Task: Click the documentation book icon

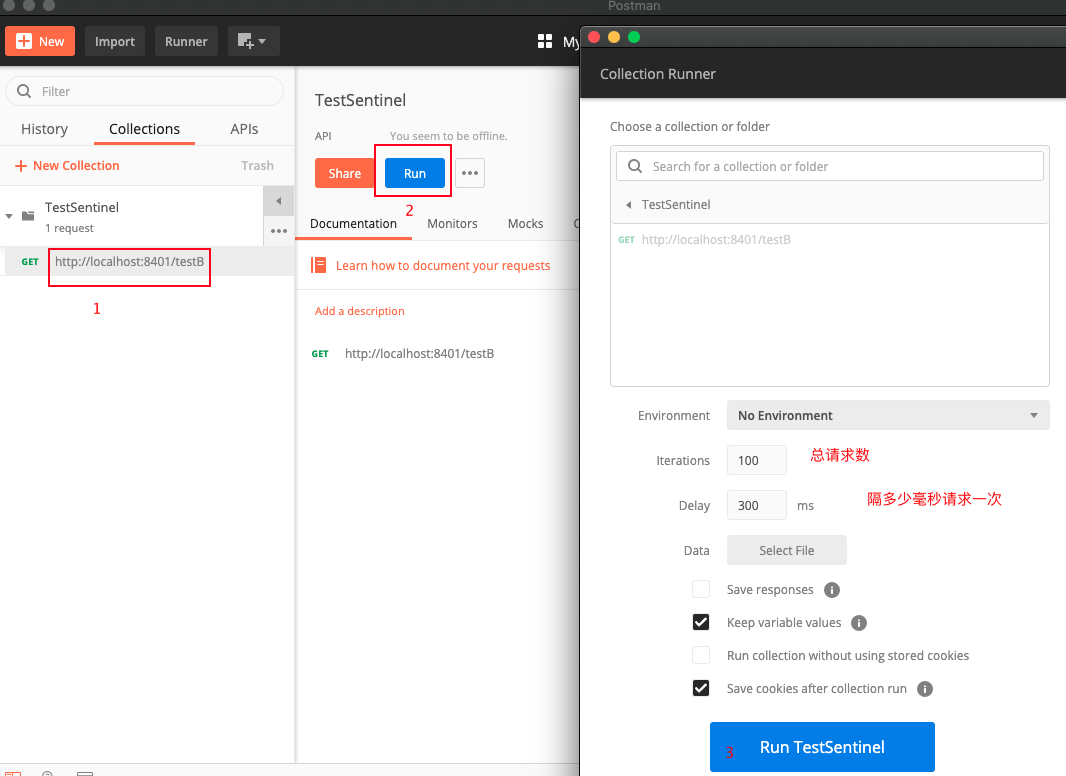Action: pyautogui.click(x=318, y=265)
